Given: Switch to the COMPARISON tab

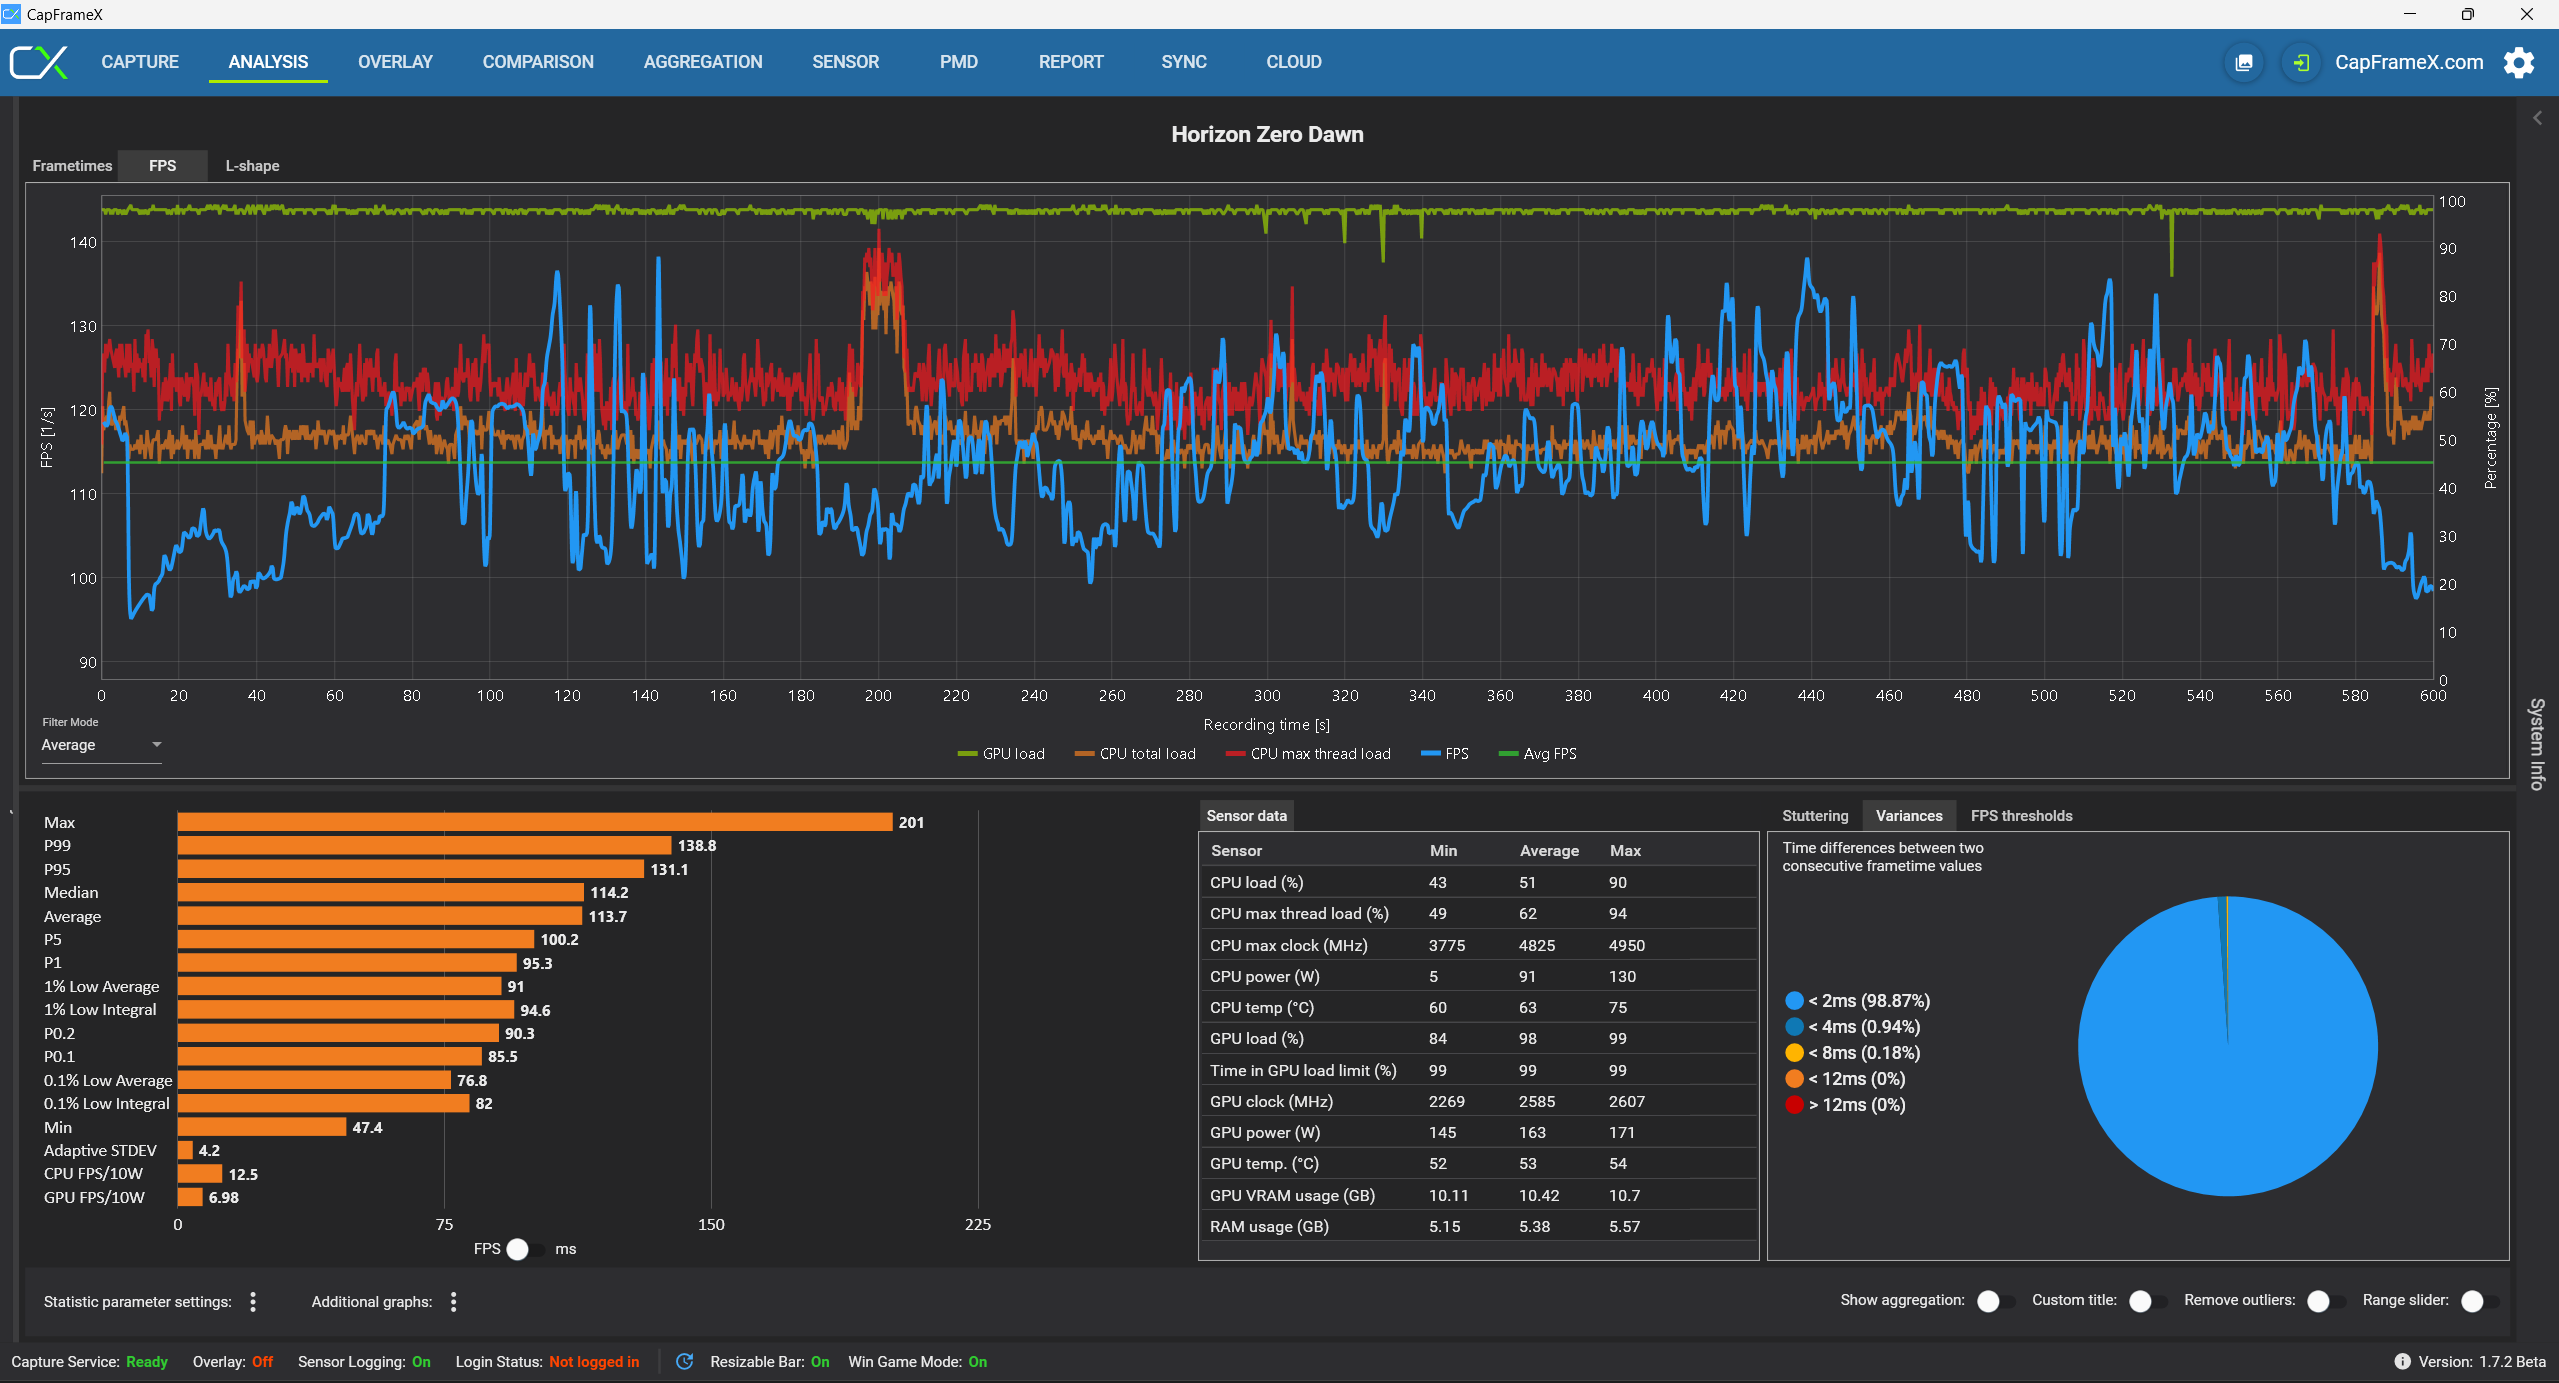Looking at the screenshot, I should (538, 62).
